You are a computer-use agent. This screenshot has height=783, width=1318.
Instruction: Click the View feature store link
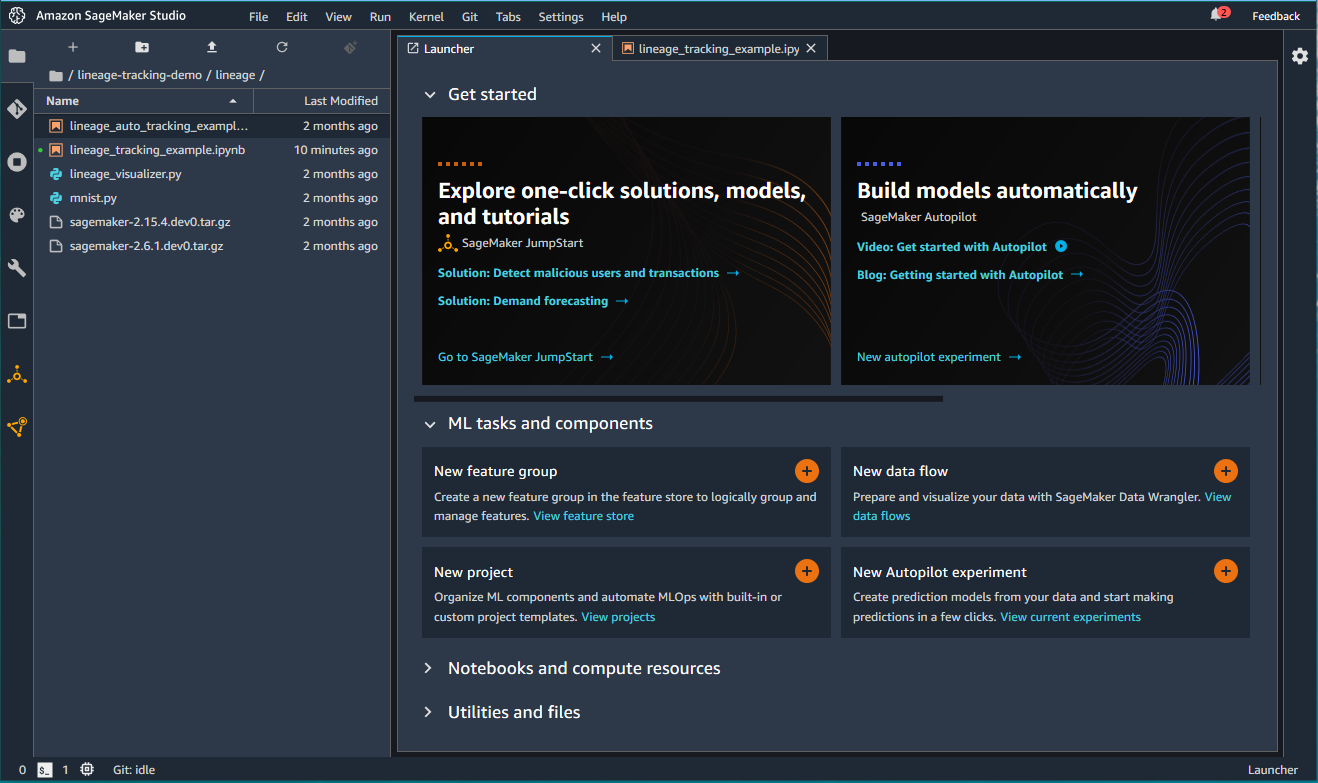[583, 516]
